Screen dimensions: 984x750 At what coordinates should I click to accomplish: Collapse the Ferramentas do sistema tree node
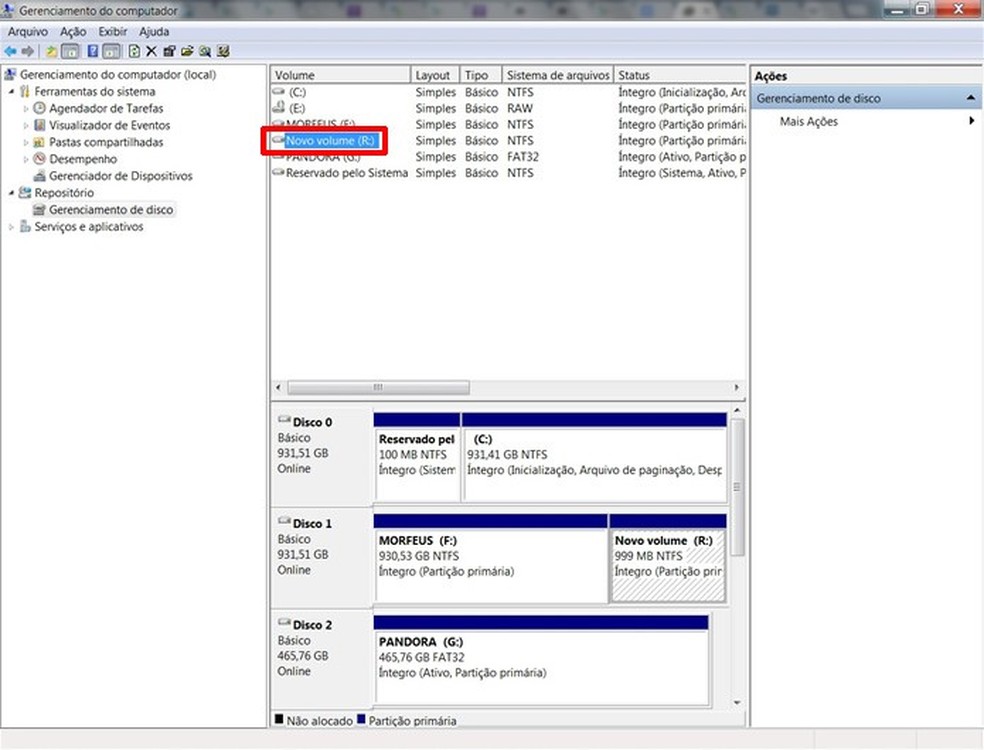(12, 92)
